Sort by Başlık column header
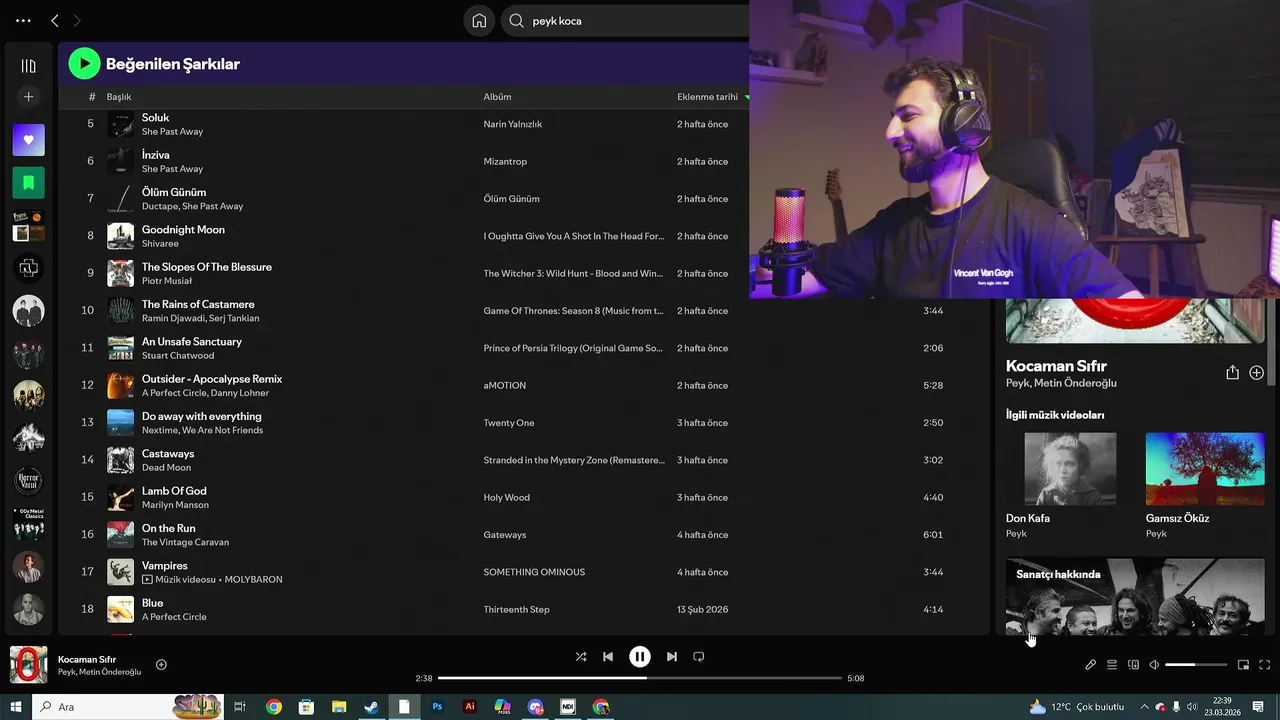1280x720 pixels. click(x=119, y=97)
